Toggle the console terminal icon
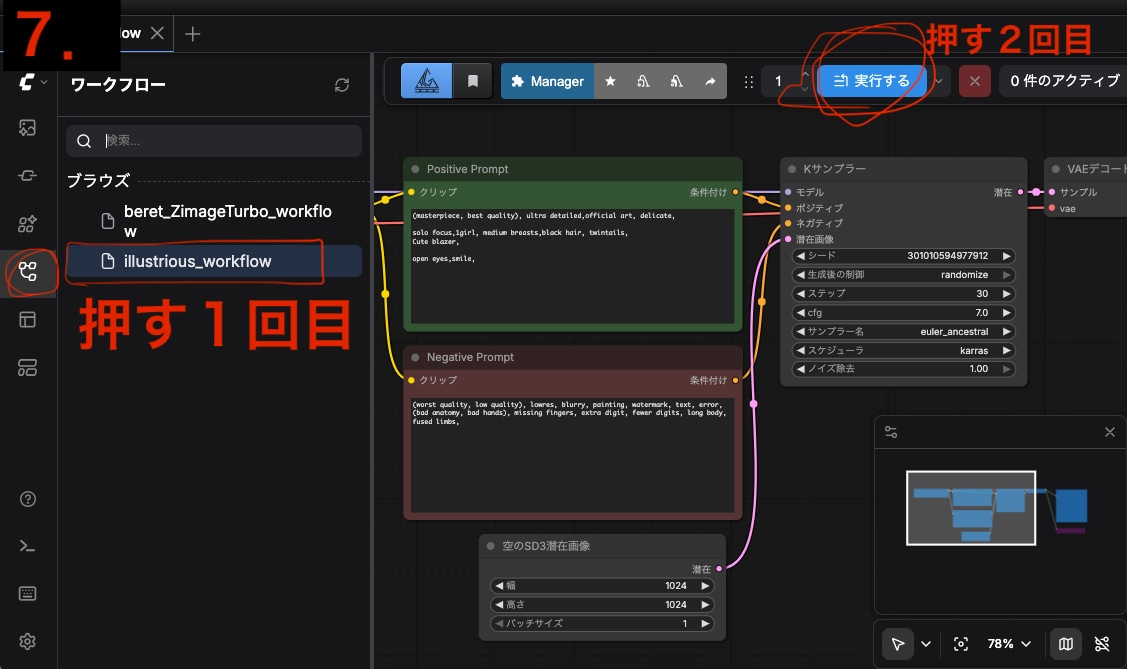The width and height of the screenshot is (1127, 669). [28, 545]
